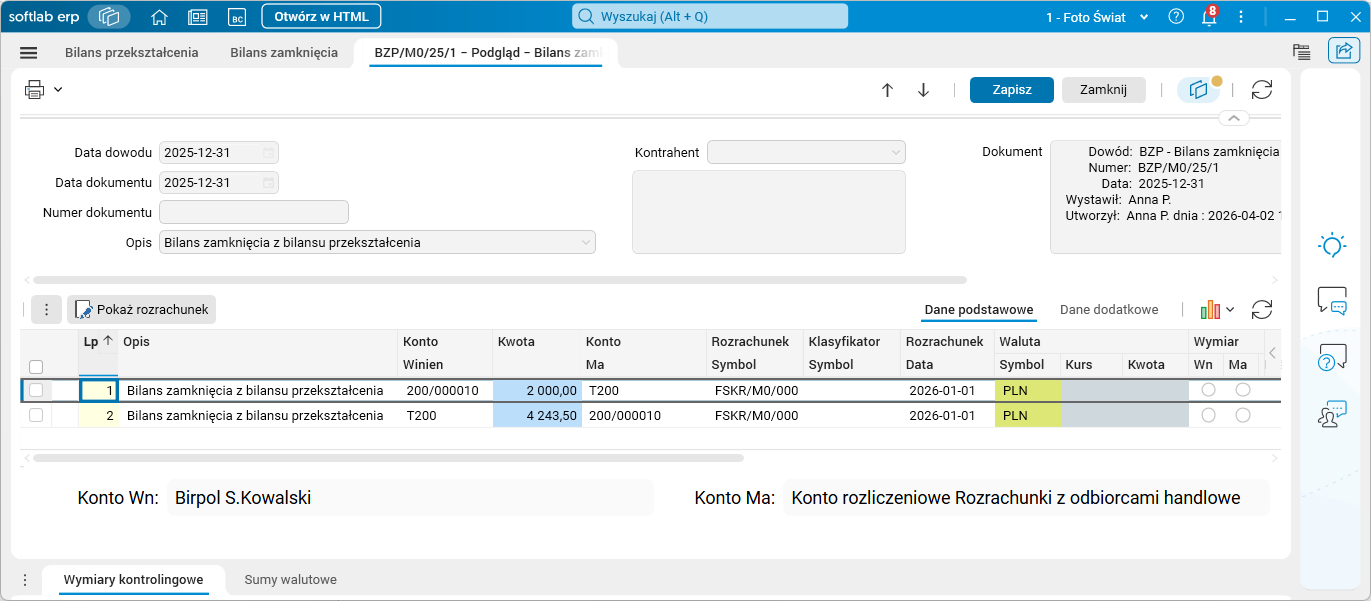Open the help chat icon in sidebar
The image size is (1371, 601).
pyautogui.click(x=1332, y=357)
